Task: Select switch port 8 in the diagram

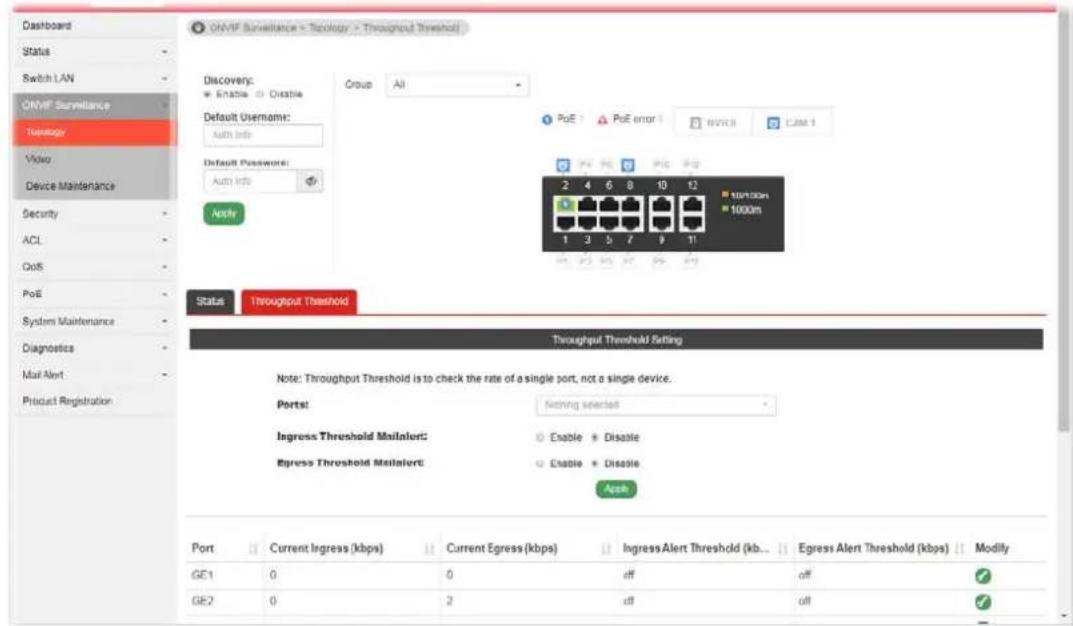Action: point(631,205)
